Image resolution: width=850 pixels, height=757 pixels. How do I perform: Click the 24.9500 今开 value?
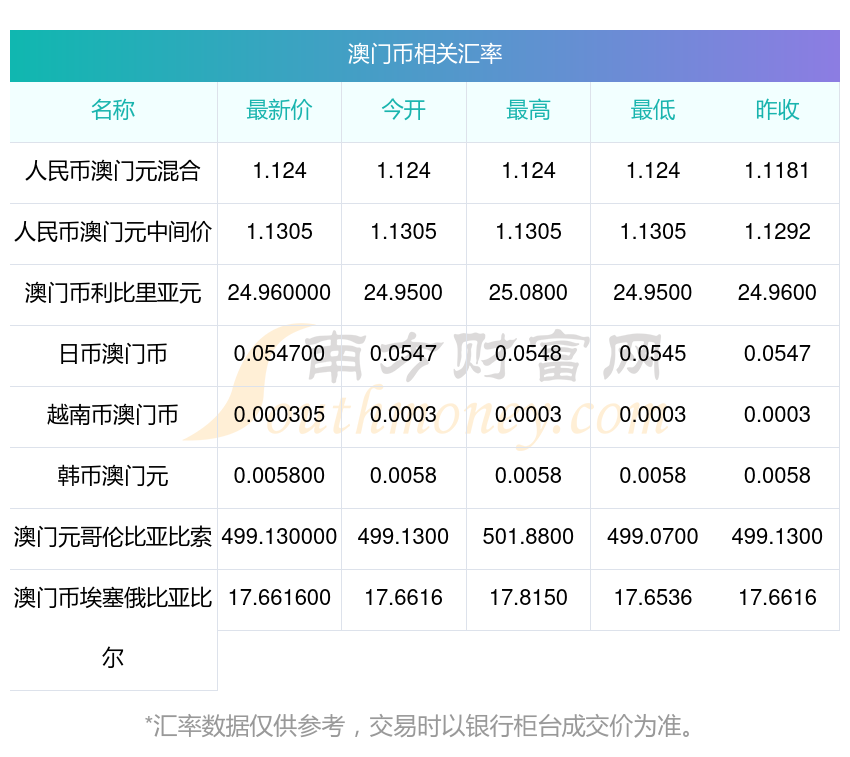[404, 293]
